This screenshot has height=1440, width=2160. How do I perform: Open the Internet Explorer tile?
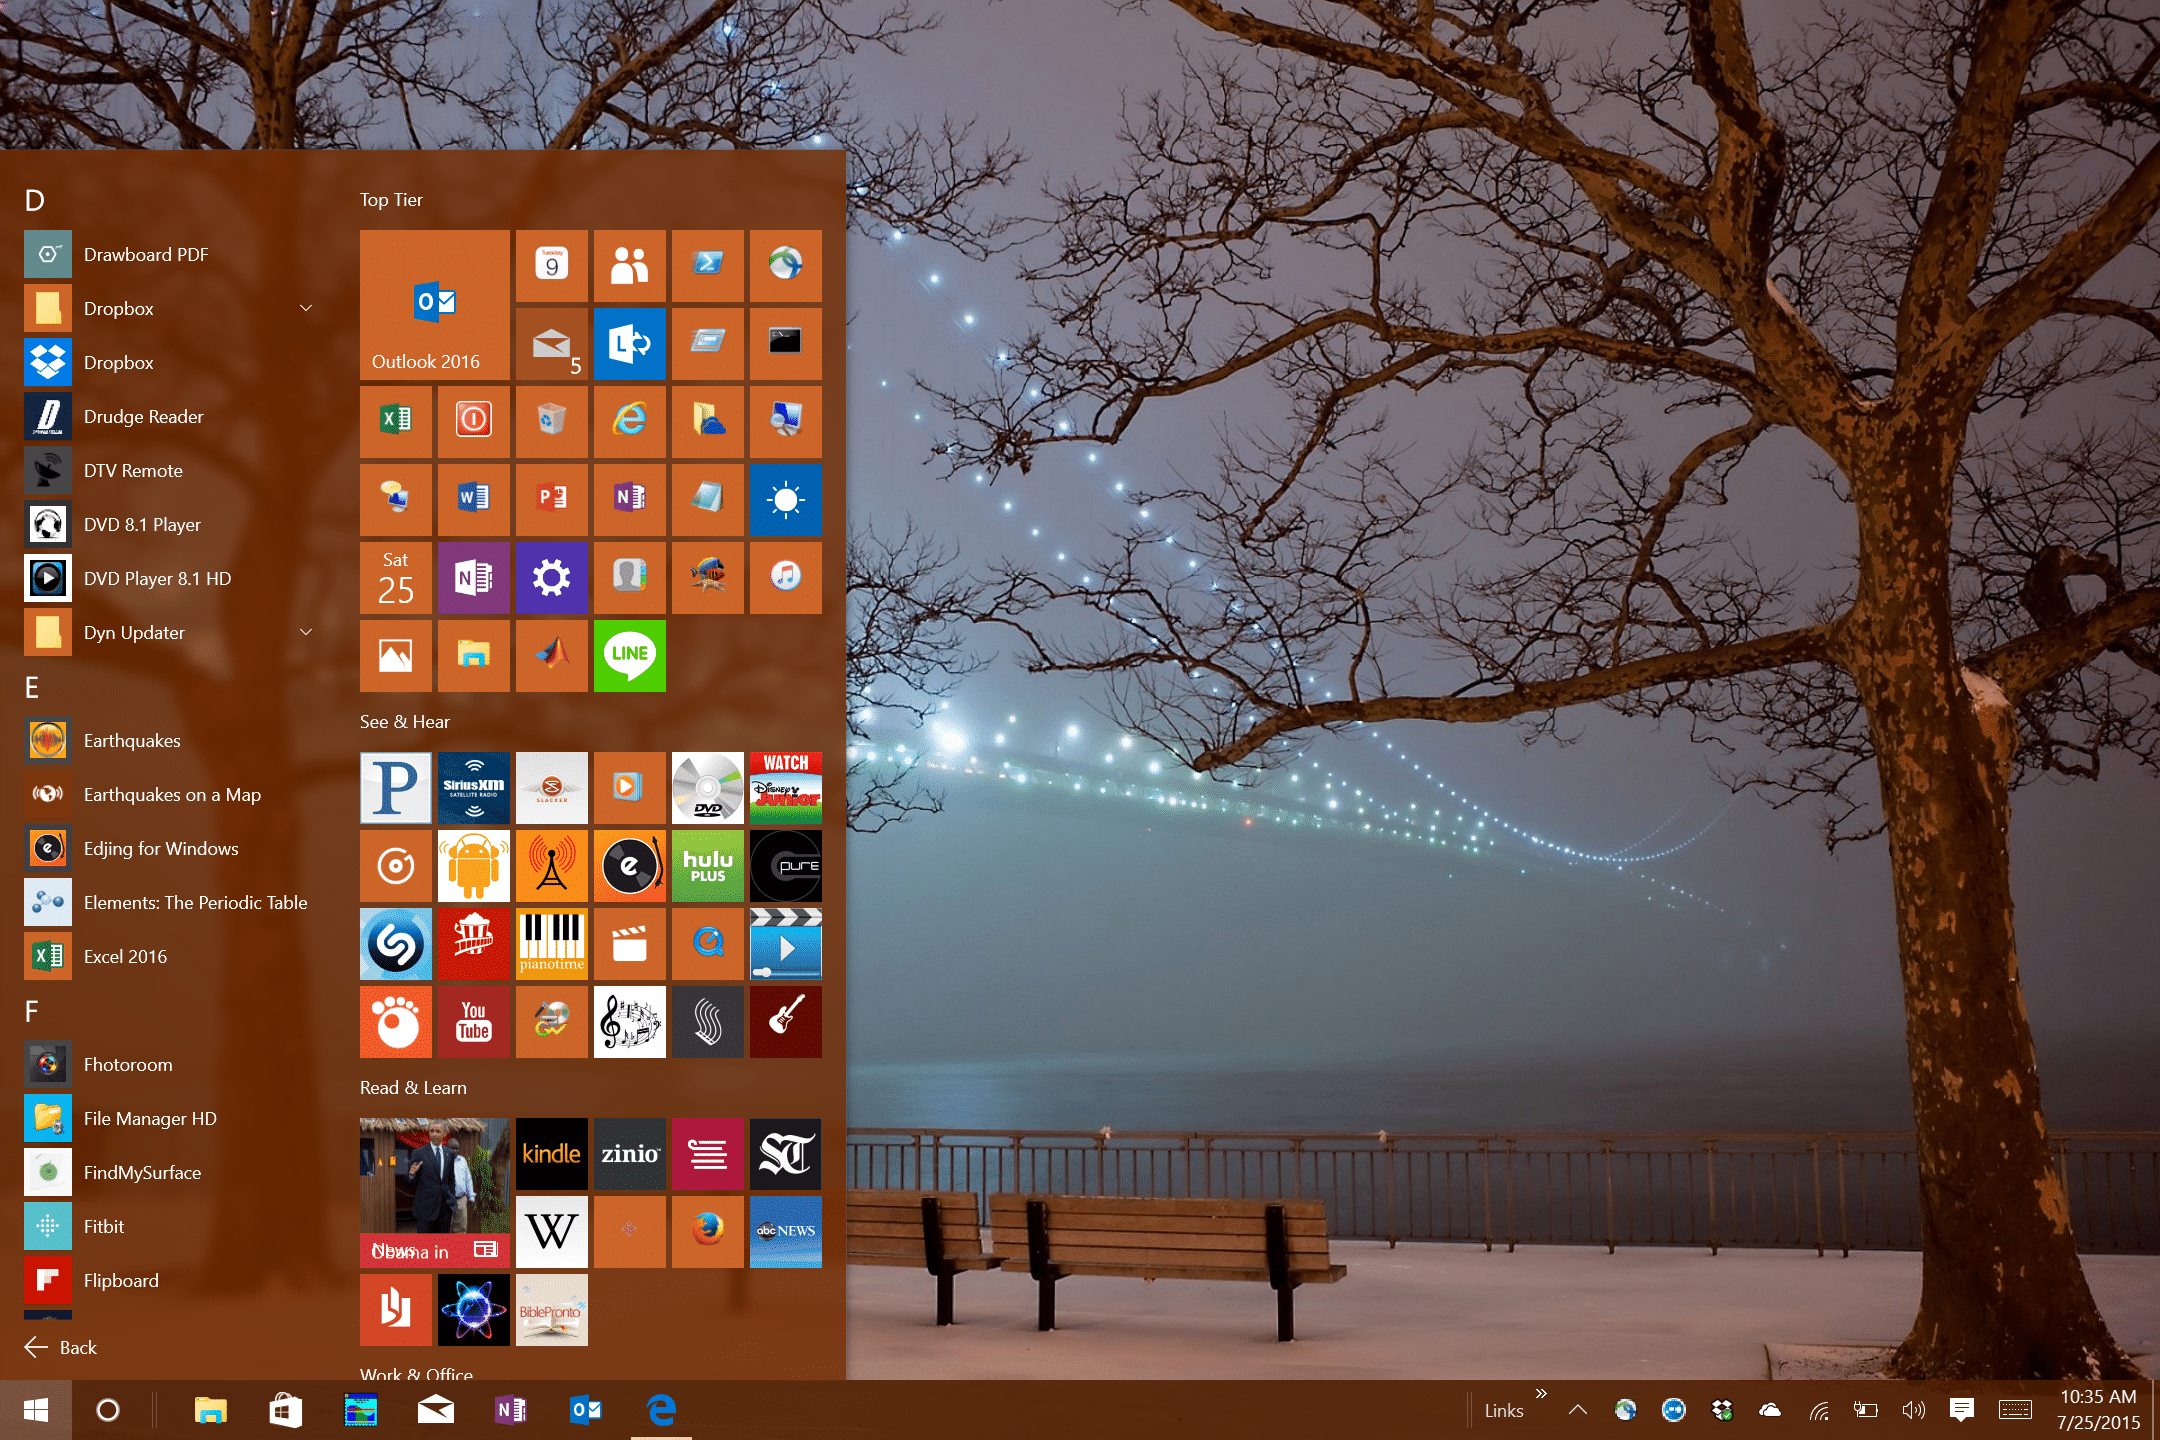(630, 421)
